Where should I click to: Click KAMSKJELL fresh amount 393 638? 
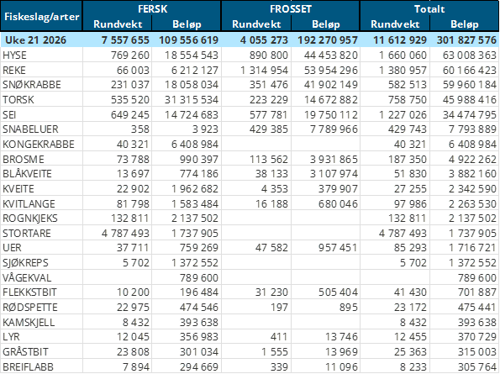199,322
